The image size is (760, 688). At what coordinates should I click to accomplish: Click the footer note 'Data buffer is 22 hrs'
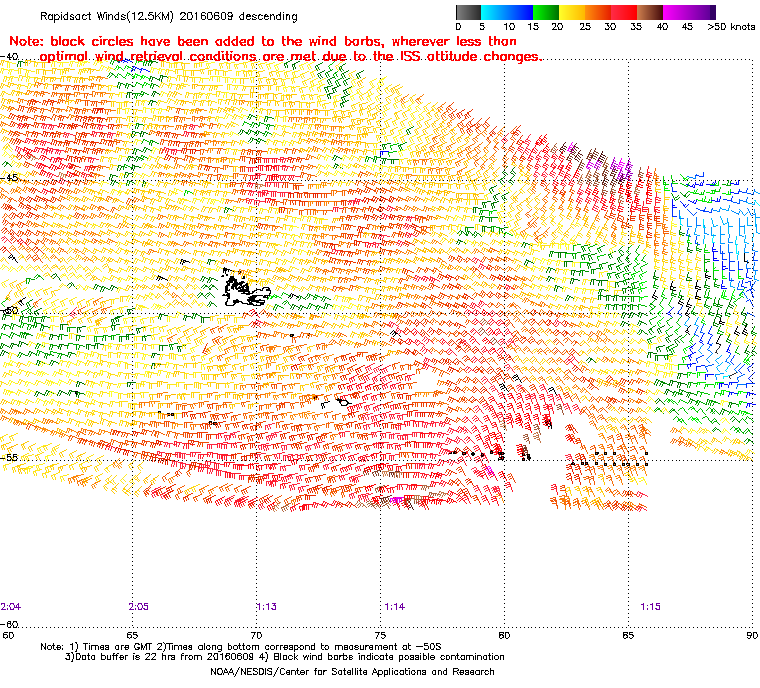pos(159,657)
